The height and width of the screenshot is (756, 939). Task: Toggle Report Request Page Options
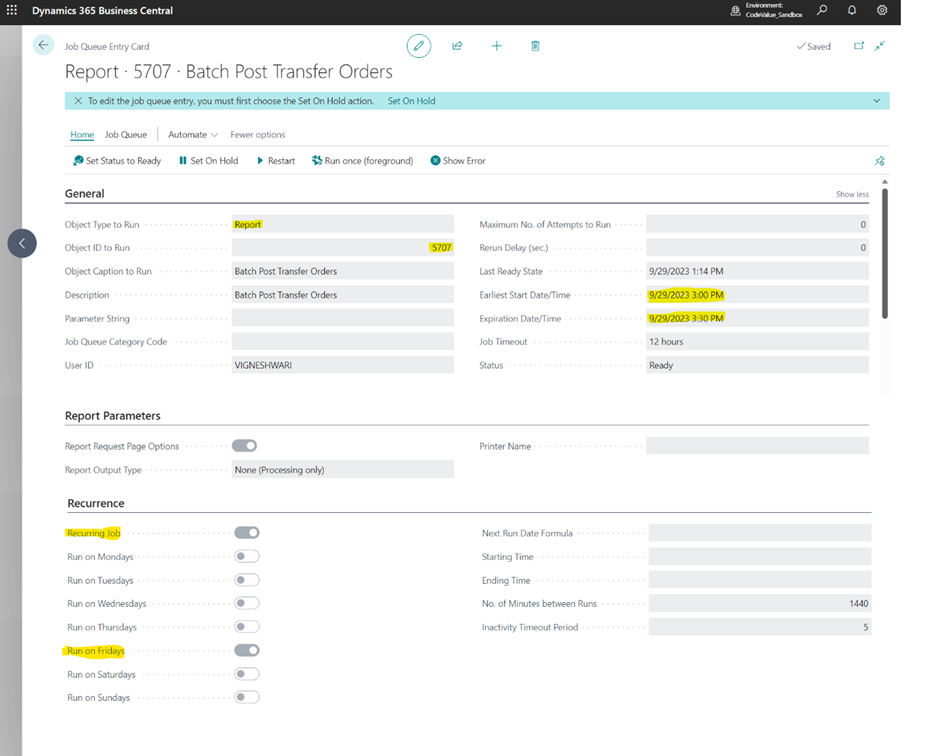coord(244,446)
